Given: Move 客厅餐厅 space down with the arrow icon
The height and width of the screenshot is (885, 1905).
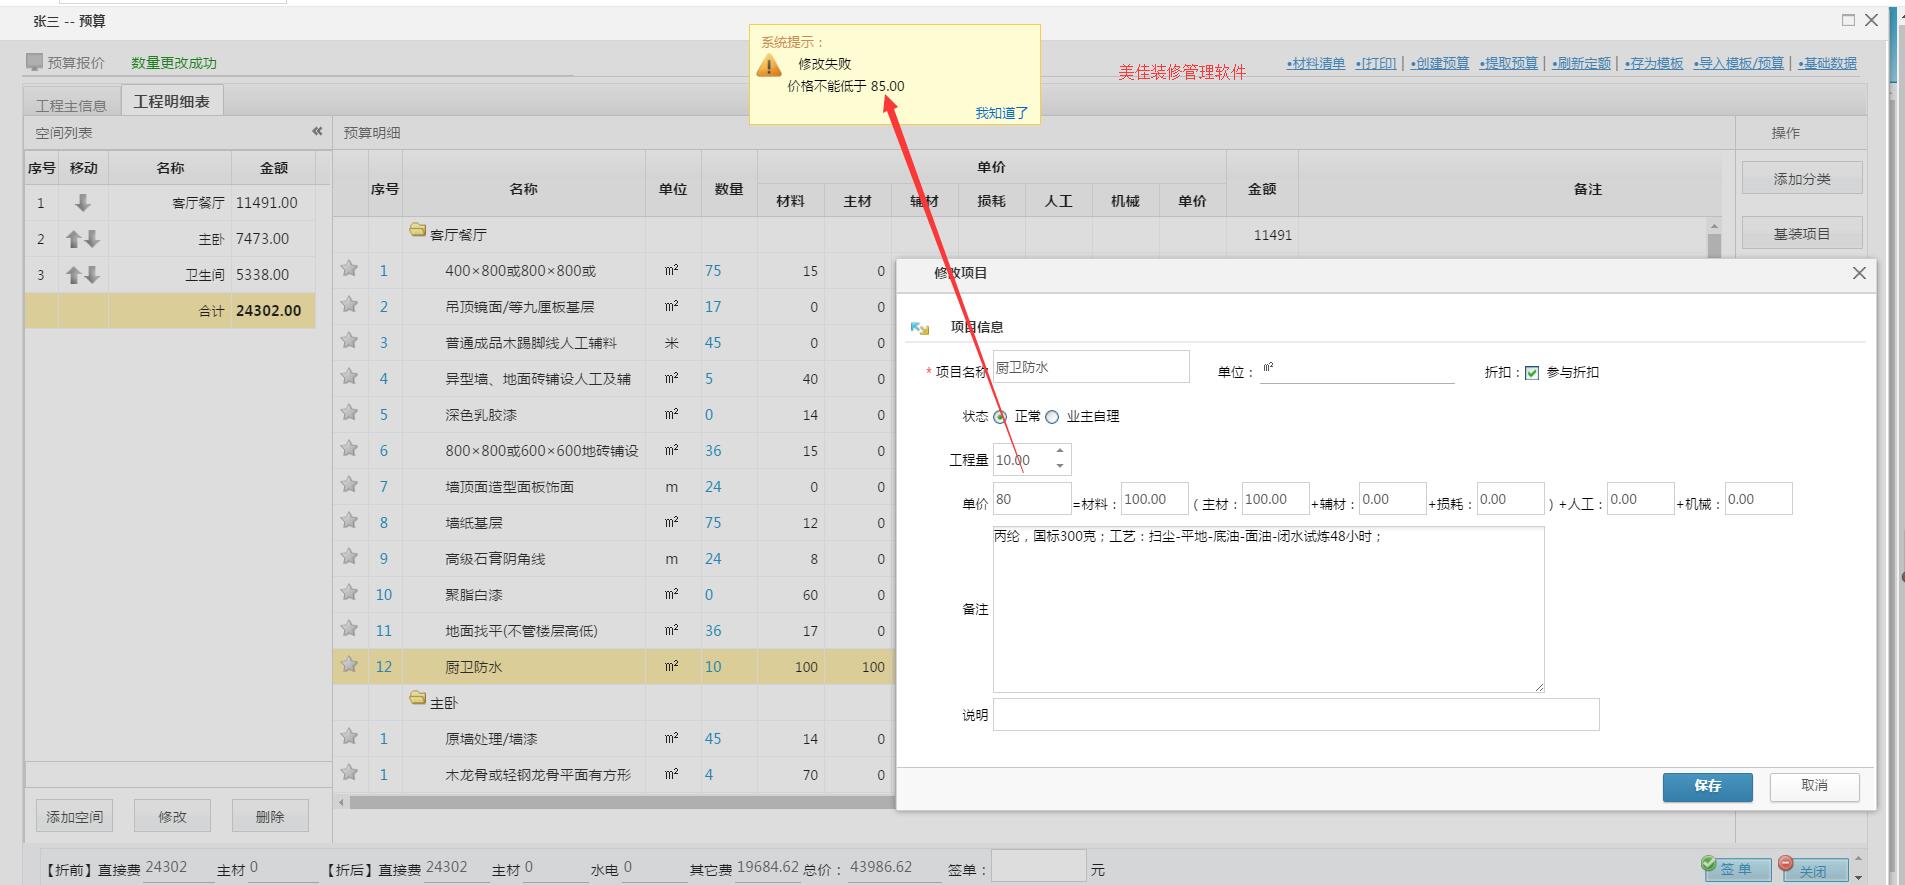Looking at the screenshot, I should coord(83,203).
